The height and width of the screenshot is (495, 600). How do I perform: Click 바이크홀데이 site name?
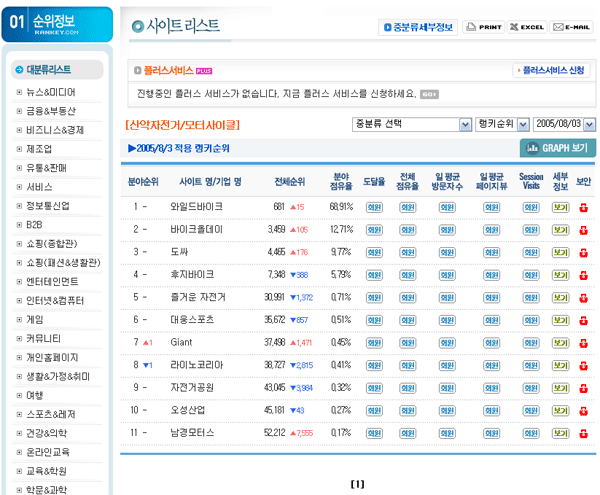click(x=196, y=230)
